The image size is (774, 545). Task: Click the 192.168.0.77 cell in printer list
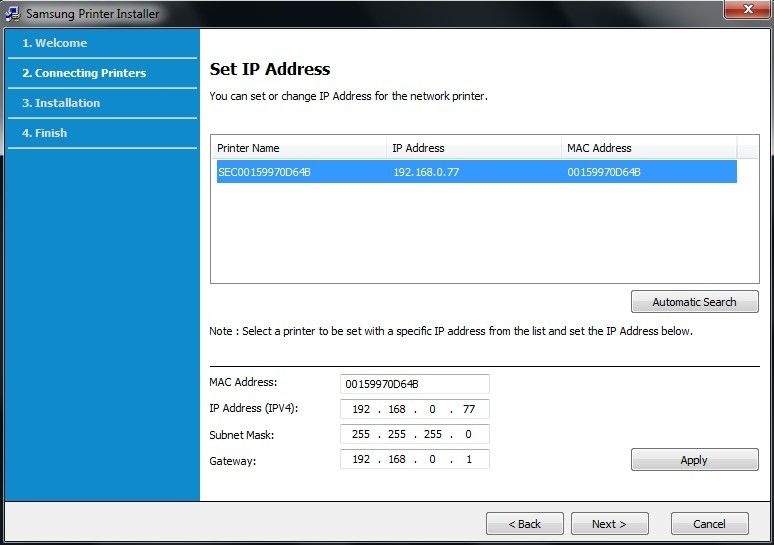tap(426, 172)
